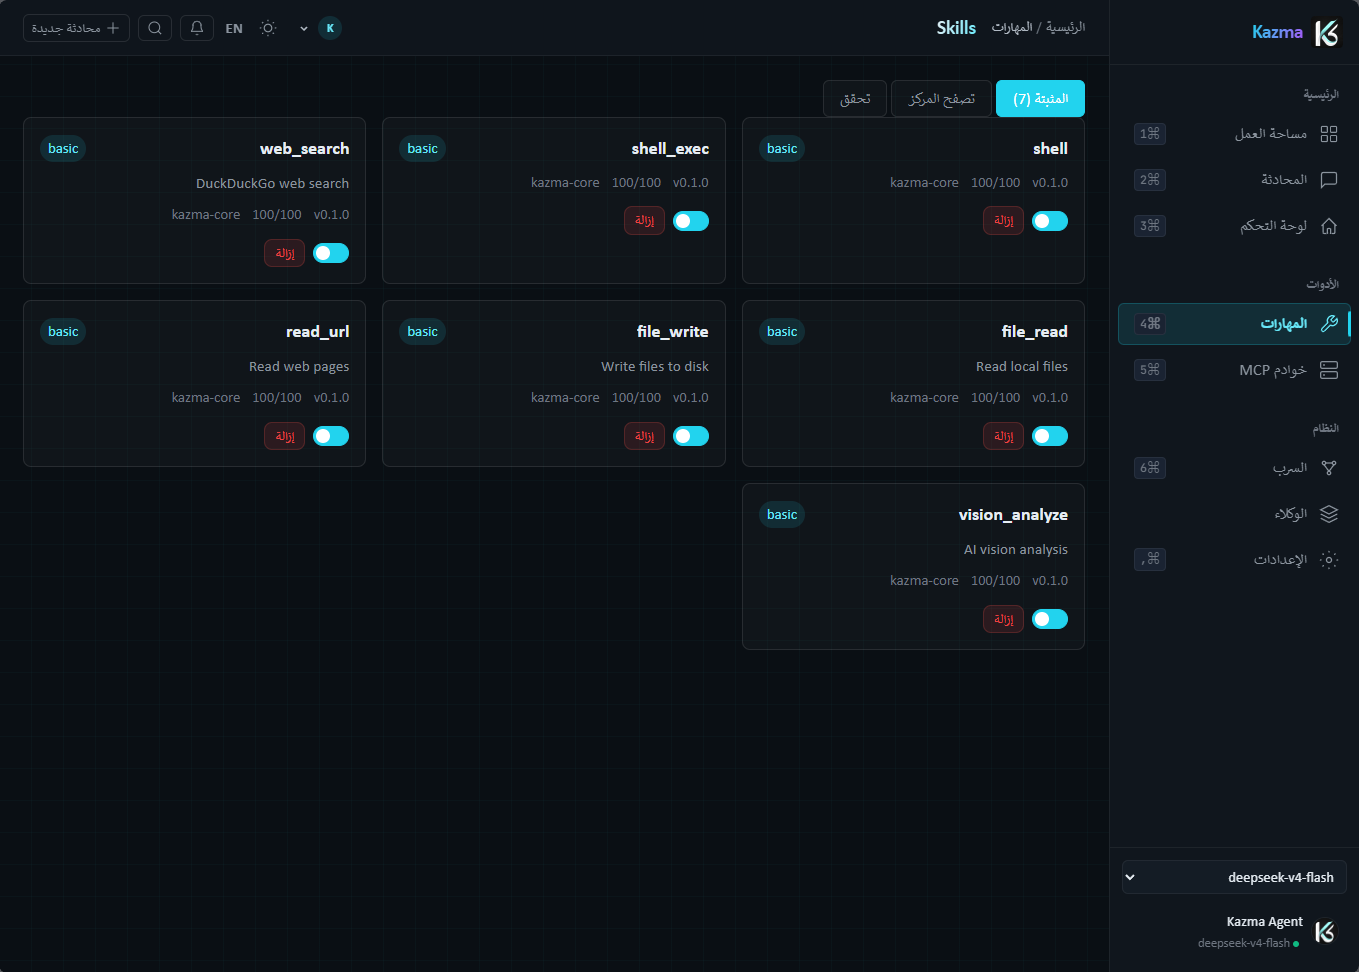Toggle the vision_analyze skill switch
The width and height of the screenshot is (1359, 972).
tap(1050, 619)
